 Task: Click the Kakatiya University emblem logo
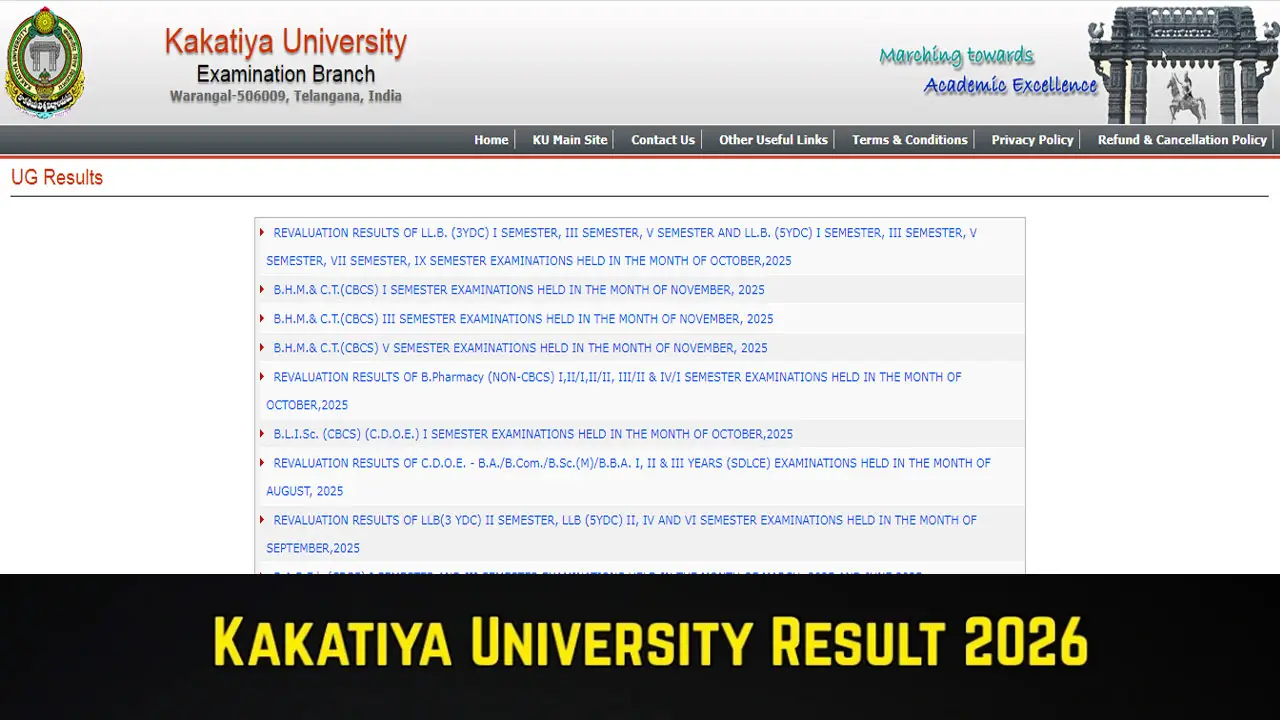[44, 62]
